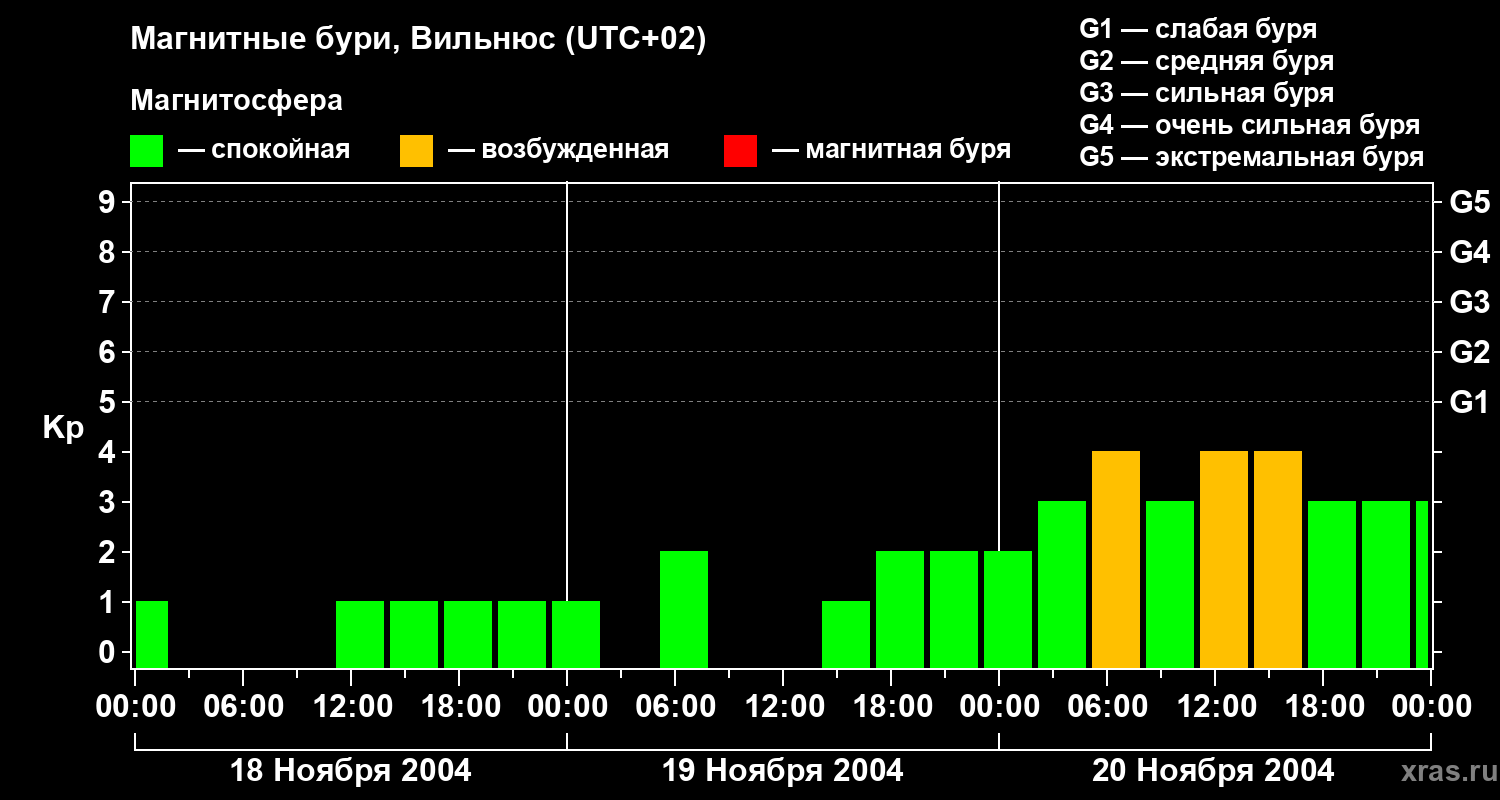Image resolution: width=1500 pixels, height=800 pixels.
Task: Select the '20 Ноября 2004' date label
Action: click(x=1213, y=771)
